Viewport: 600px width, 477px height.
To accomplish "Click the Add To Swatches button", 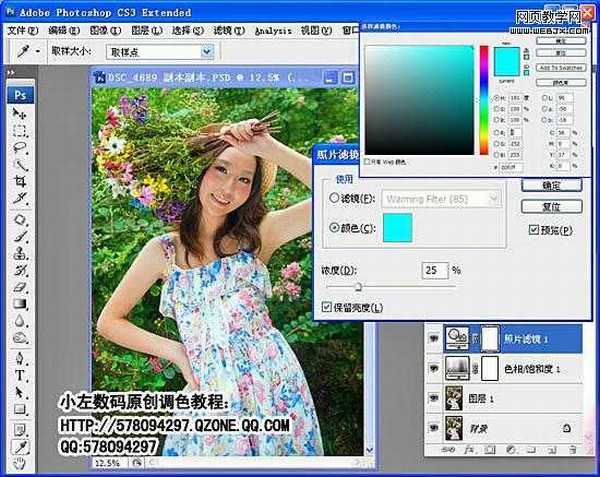I will [559, 66].
